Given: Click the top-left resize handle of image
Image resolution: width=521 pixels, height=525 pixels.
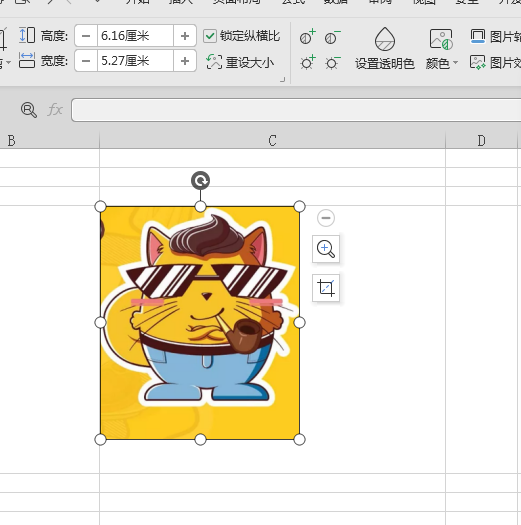Looking at the screenshot, I should (x=100, y=207).
